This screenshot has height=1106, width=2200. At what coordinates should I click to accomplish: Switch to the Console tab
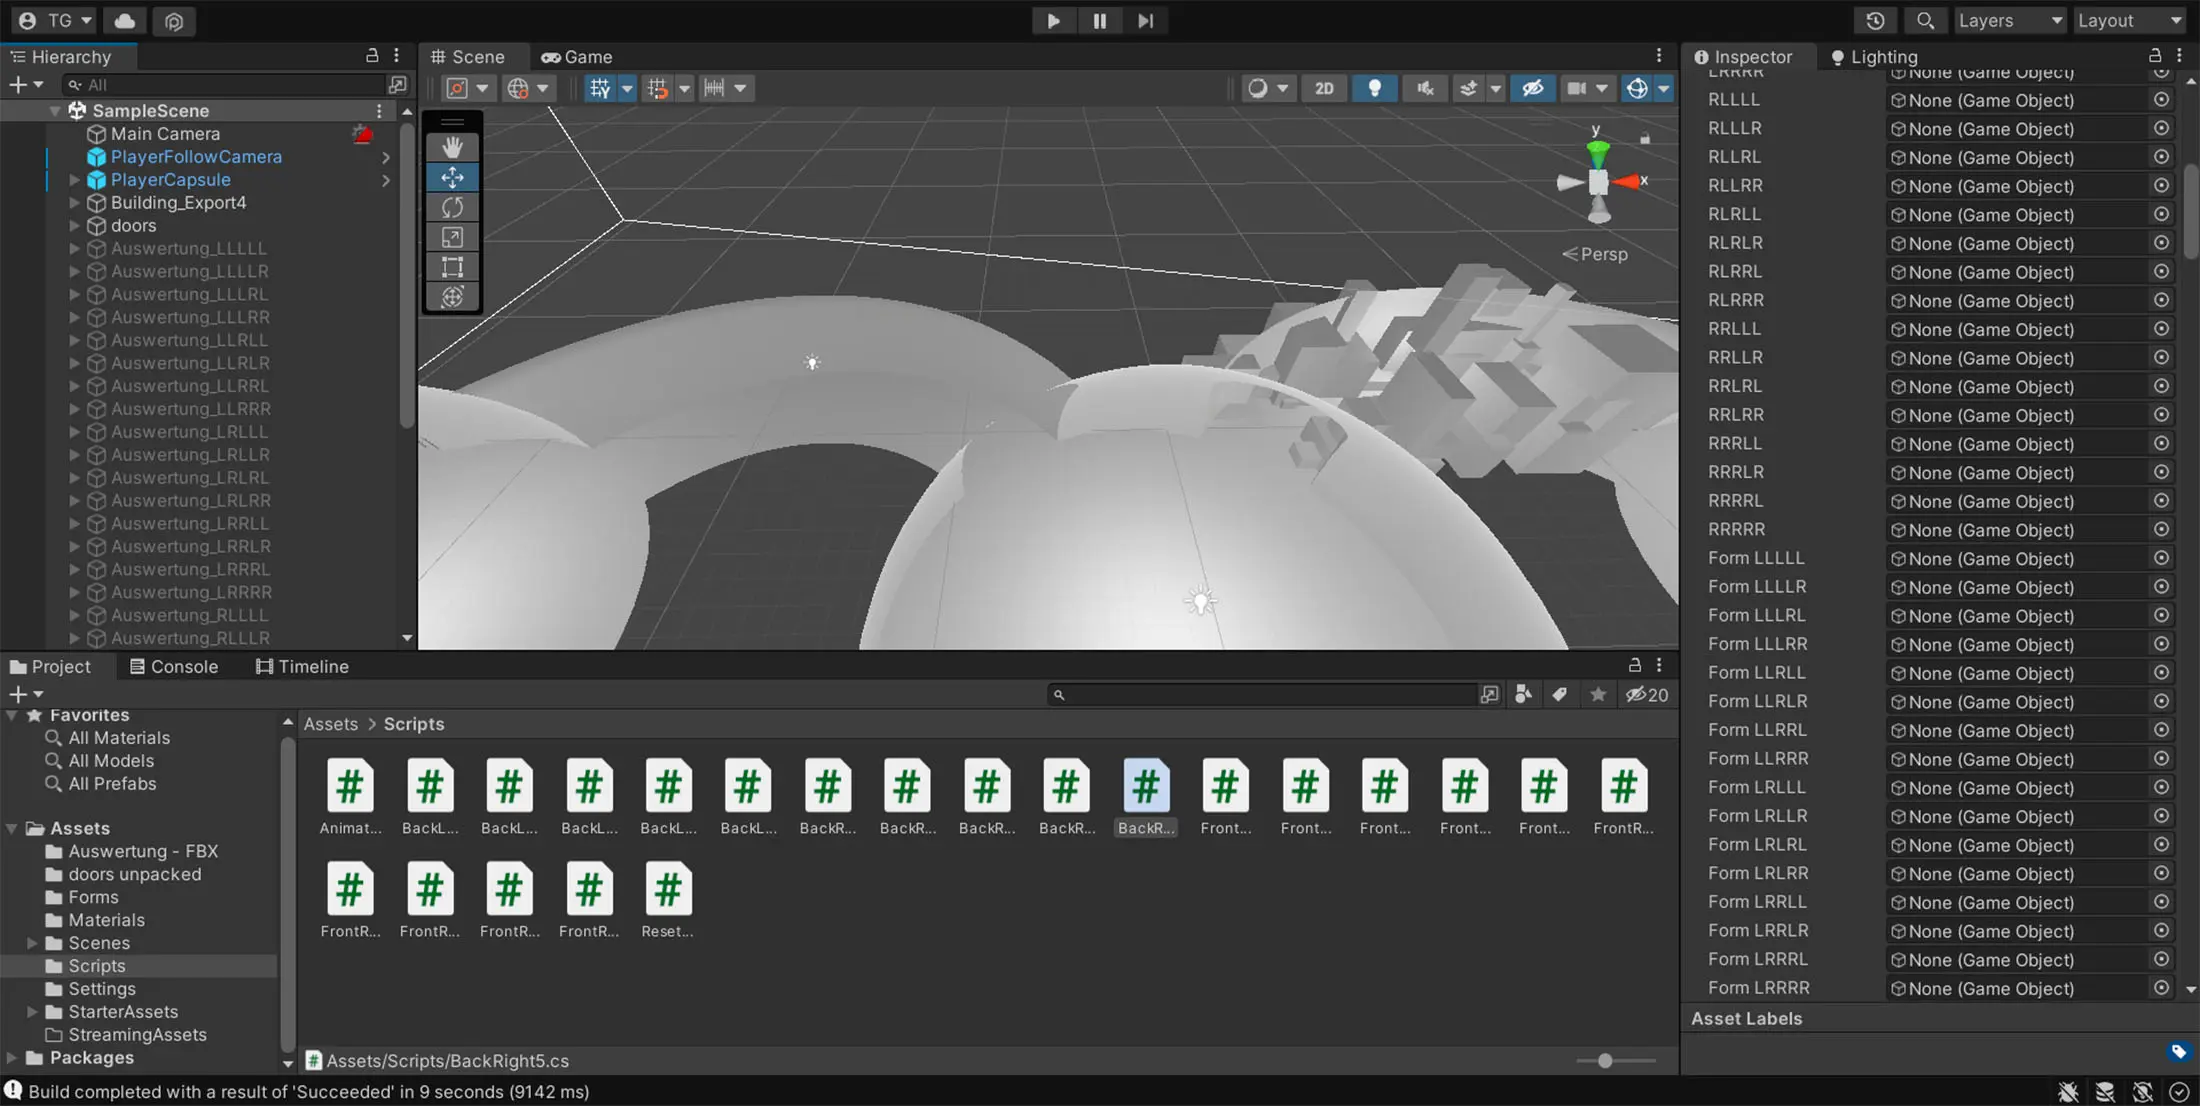[x=174, y=667]
